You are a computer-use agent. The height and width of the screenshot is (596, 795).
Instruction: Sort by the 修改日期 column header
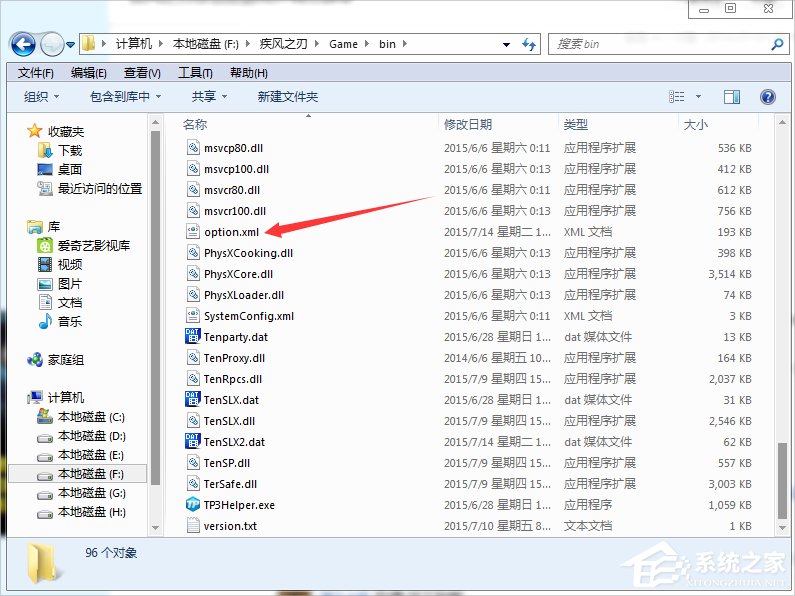468,125
